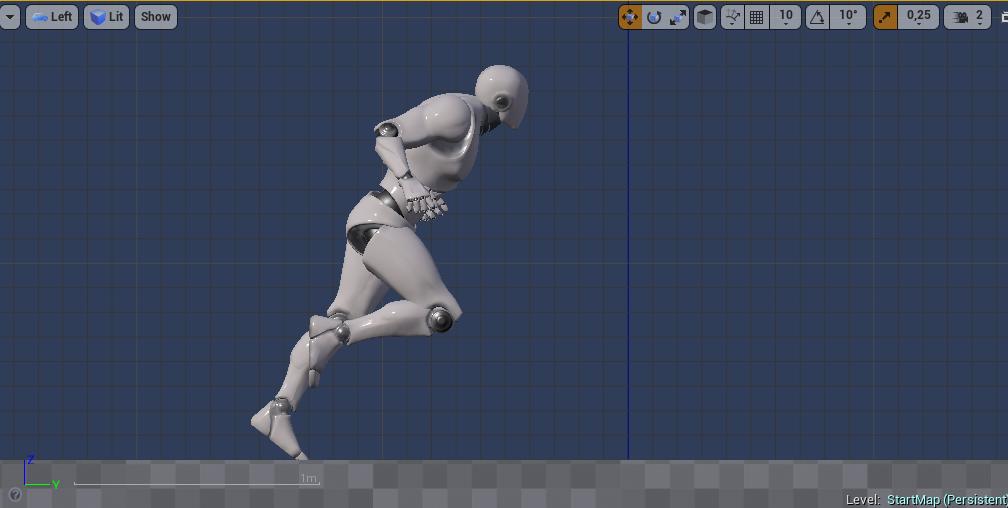Open the surface snapping options
Viewport: 1008px width, 508px height.
point(733,17)
